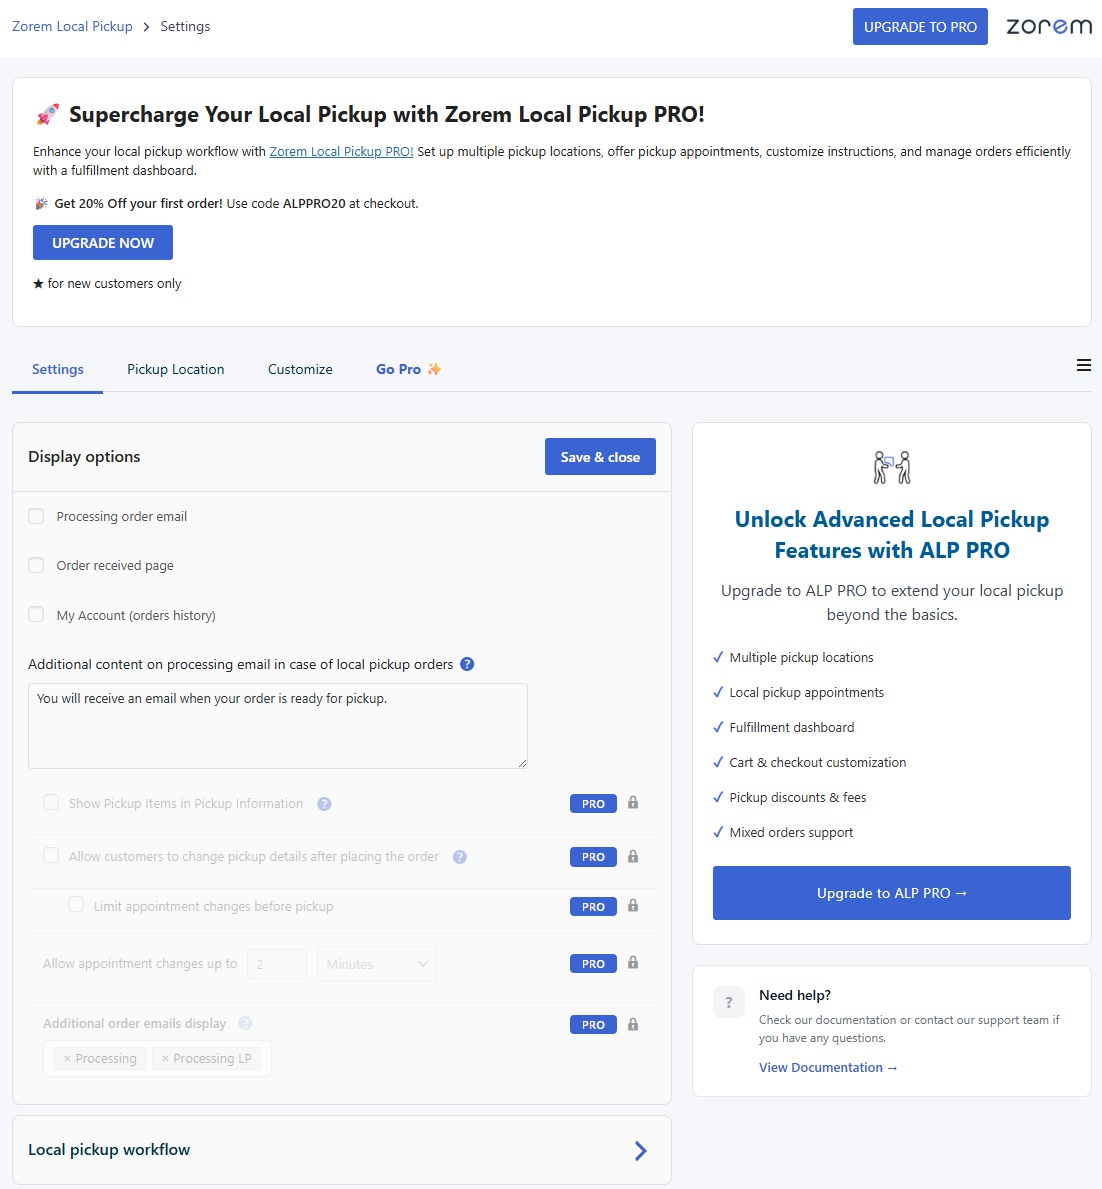The height and width of the screenshot is (1189, 1102).
Task: Click the 'Mixed orders support' feature text
Action: pos(791,833)
